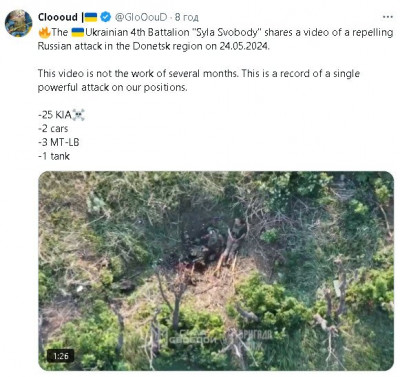
Task: Click the skull emoji next to 25 KIA
Action: pyautogui.click(x=78, y=115)
